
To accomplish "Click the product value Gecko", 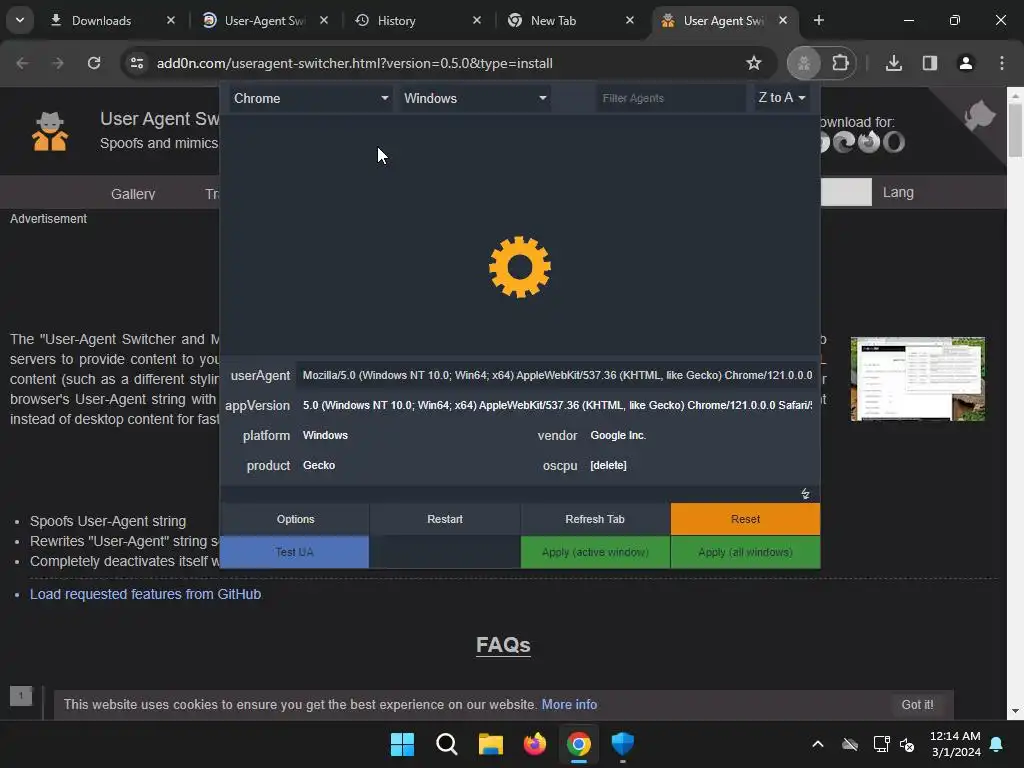I will 319,466.
